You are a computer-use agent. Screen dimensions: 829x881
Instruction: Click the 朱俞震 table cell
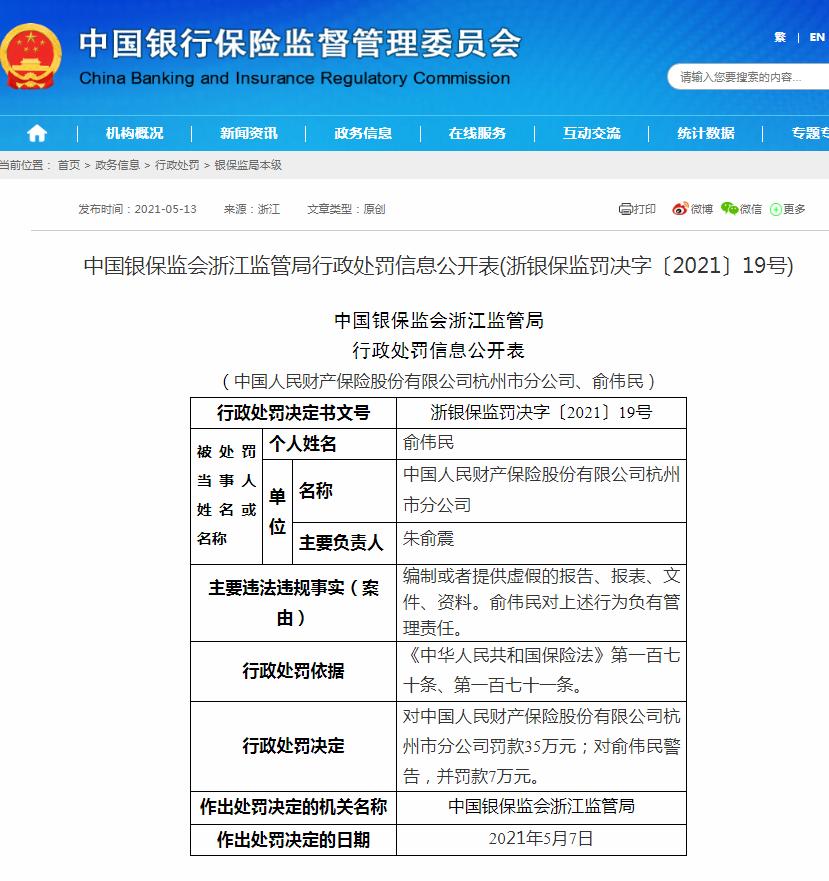(541, 543)
